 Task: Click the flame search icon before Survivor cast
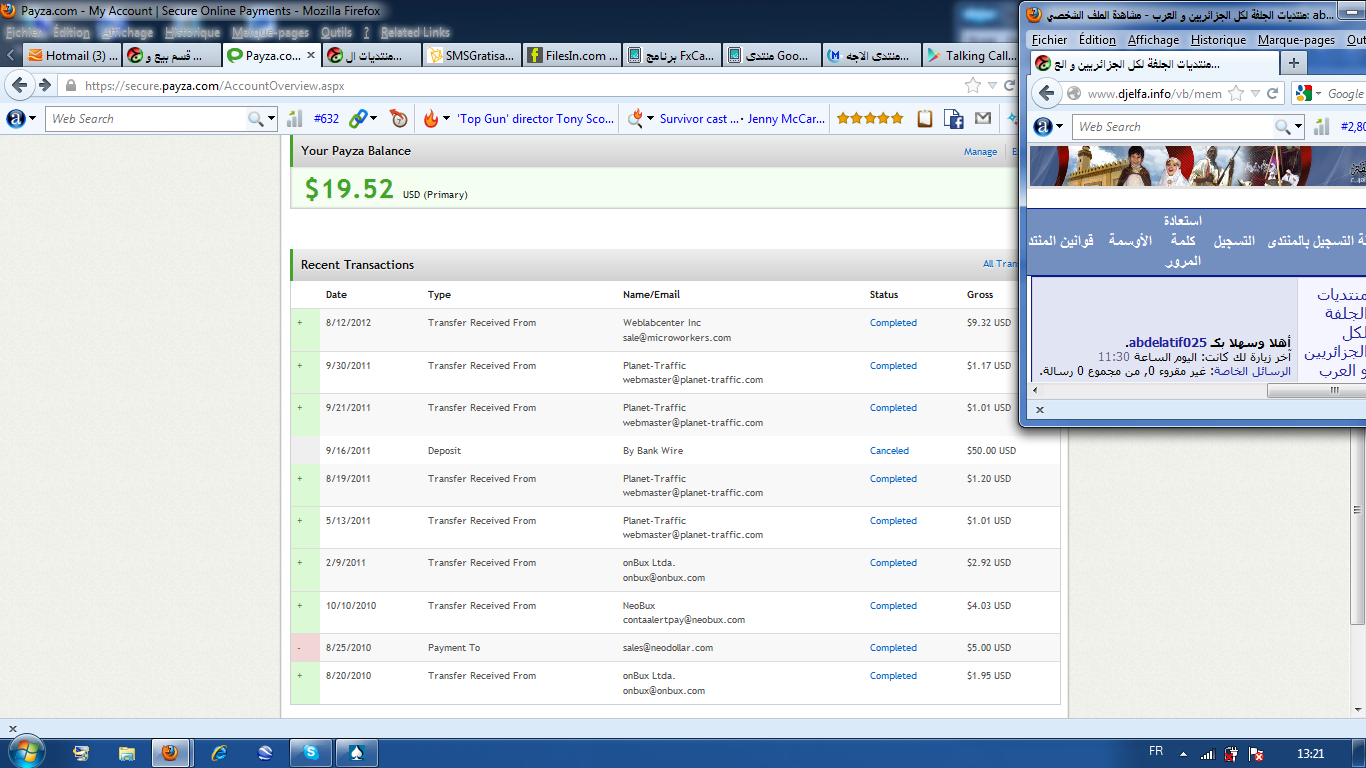(x=634, y=119)
